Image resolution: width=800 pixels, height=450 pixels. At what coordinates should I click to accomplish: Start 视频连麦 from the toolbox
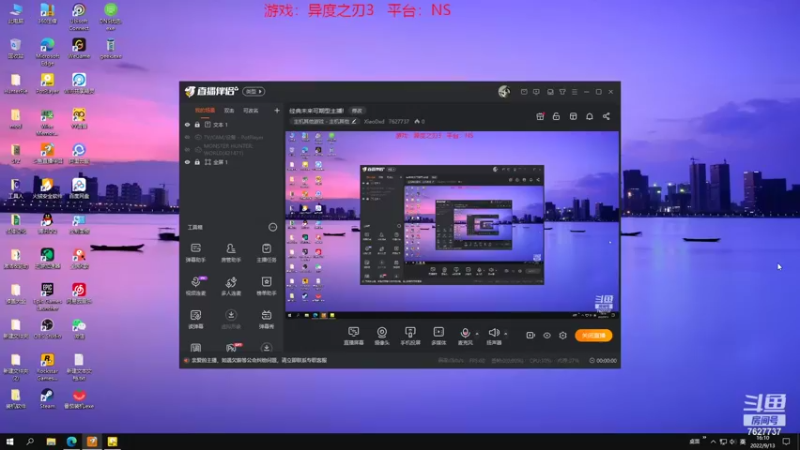click(x=195, y=286)
